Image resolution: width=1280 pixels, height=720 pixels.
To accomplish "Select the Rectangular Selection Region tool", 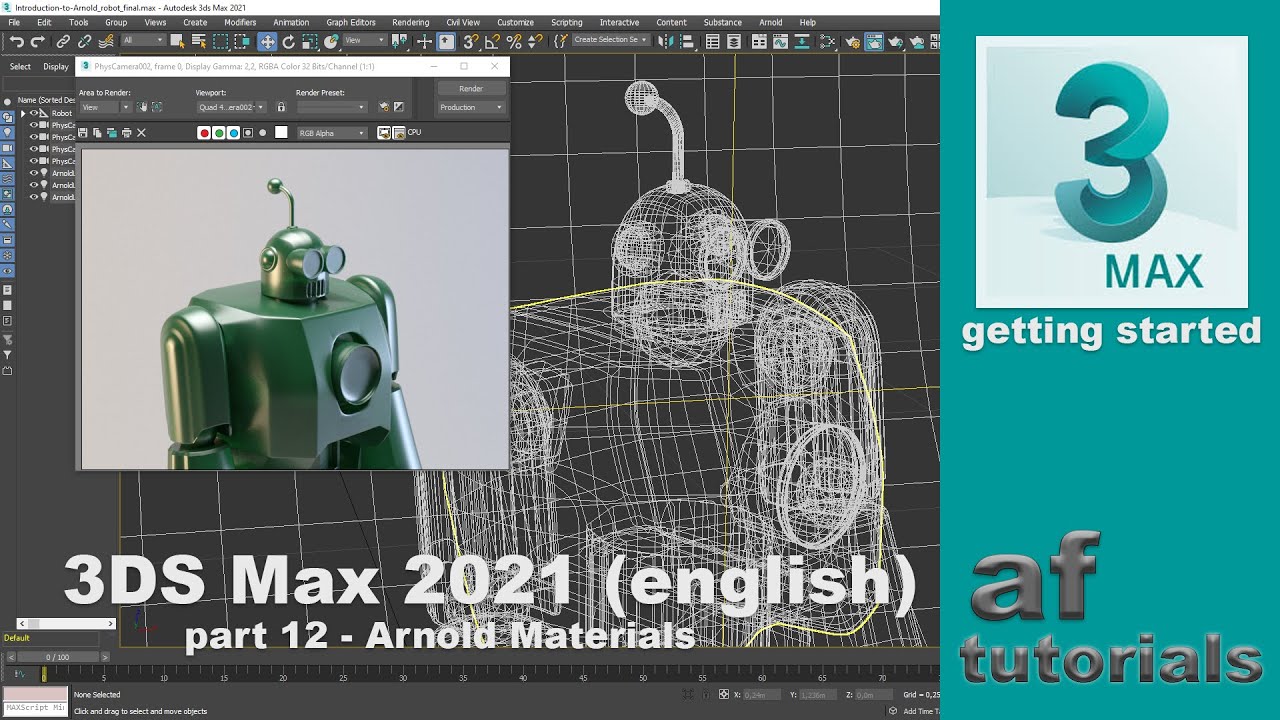I will pos(220,41).
